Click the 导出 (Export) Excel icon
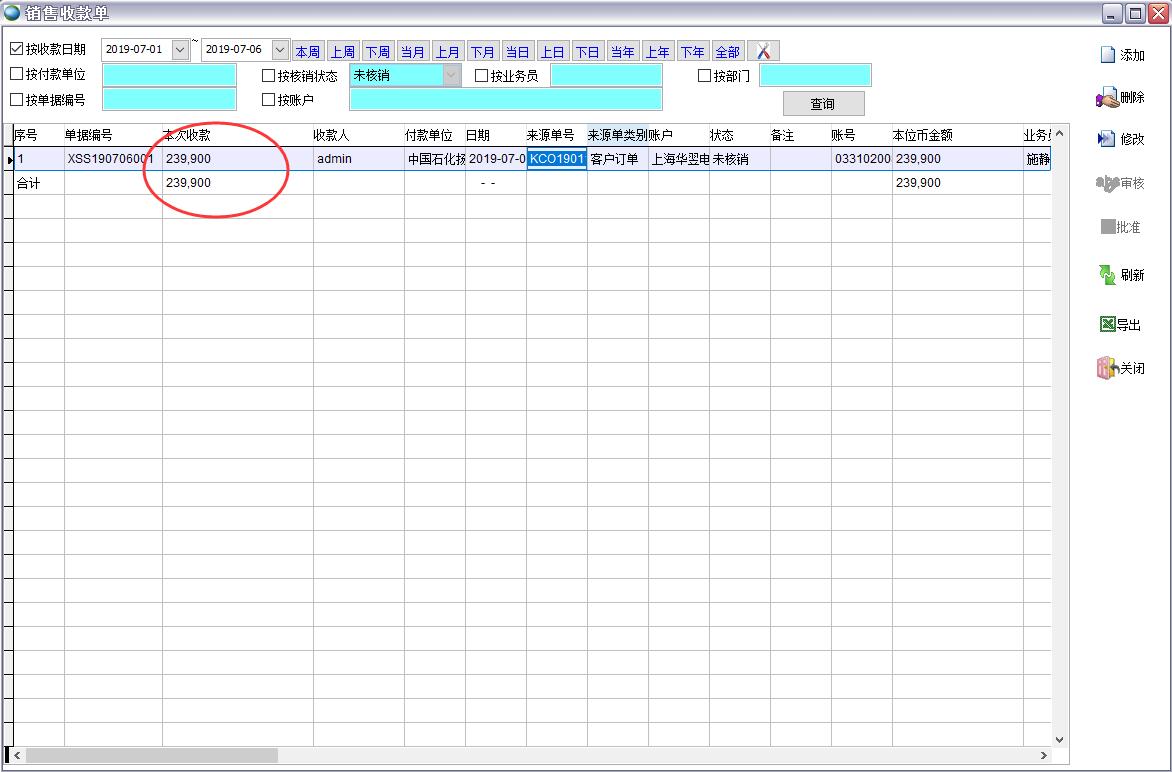Image resolution: width=1172 pixels, height=772 pixels. 1107,324
